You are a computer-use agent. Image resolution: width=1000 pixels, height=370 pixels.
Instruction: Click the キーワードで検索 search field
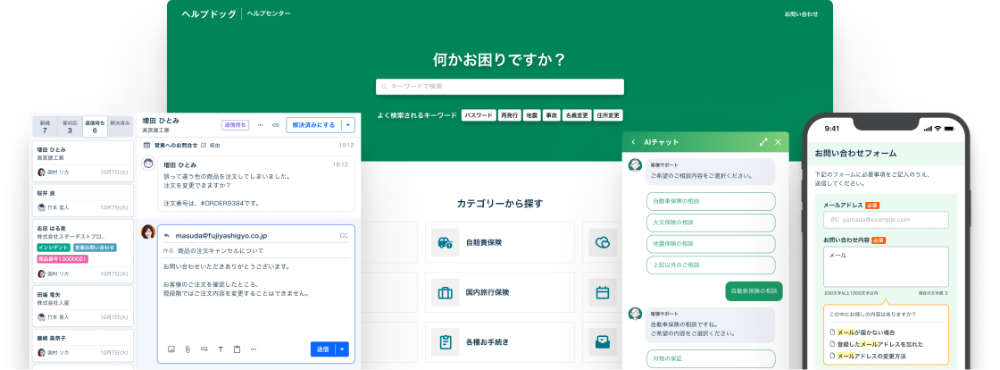pos(500,86)
